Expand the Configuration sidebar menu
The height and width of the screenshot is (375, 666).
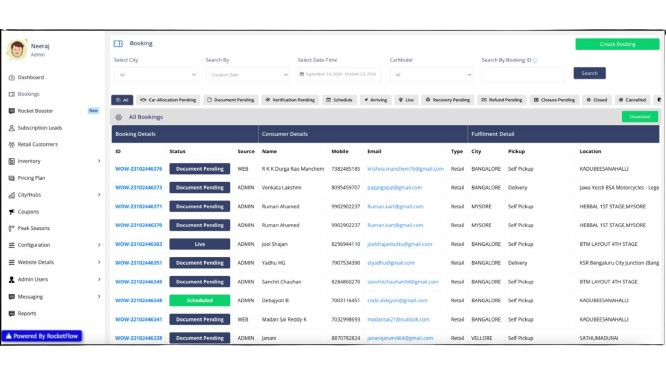coord(55,245)
